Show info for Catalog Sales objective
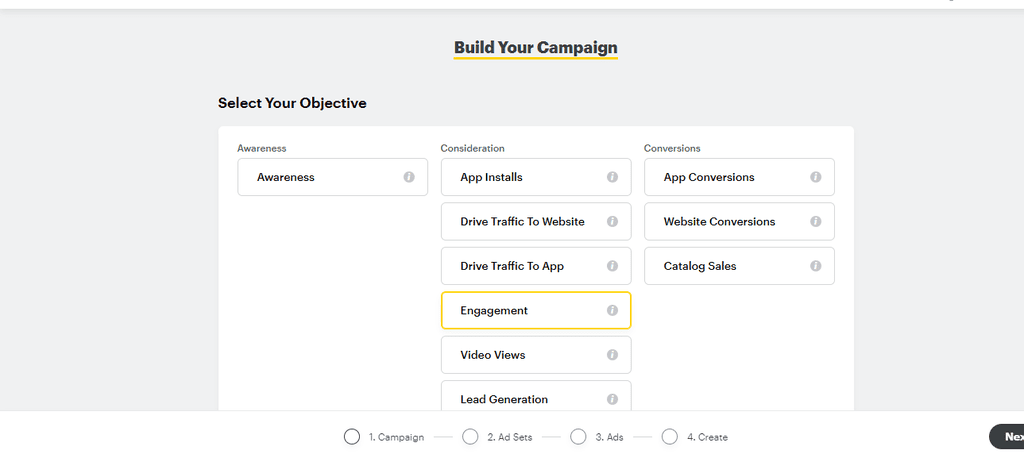This screenshot has height=454, width=1024. coord(816,266)
